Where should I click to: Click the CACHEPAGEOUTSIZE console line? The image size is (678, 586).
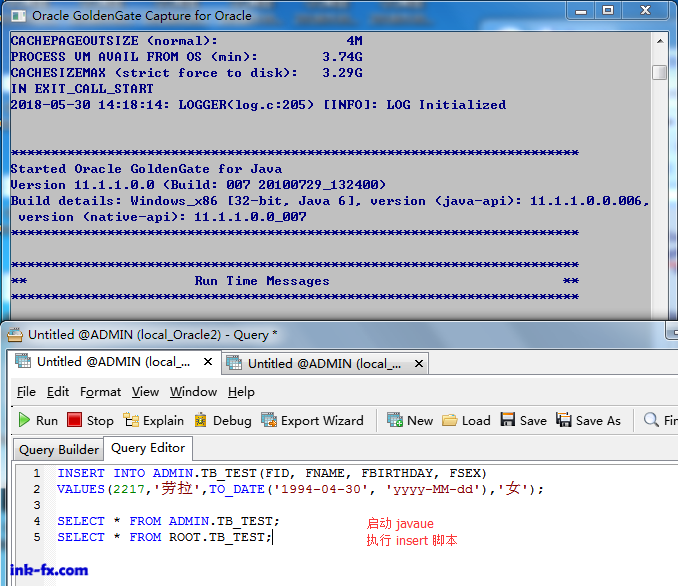tap(186, 41)
